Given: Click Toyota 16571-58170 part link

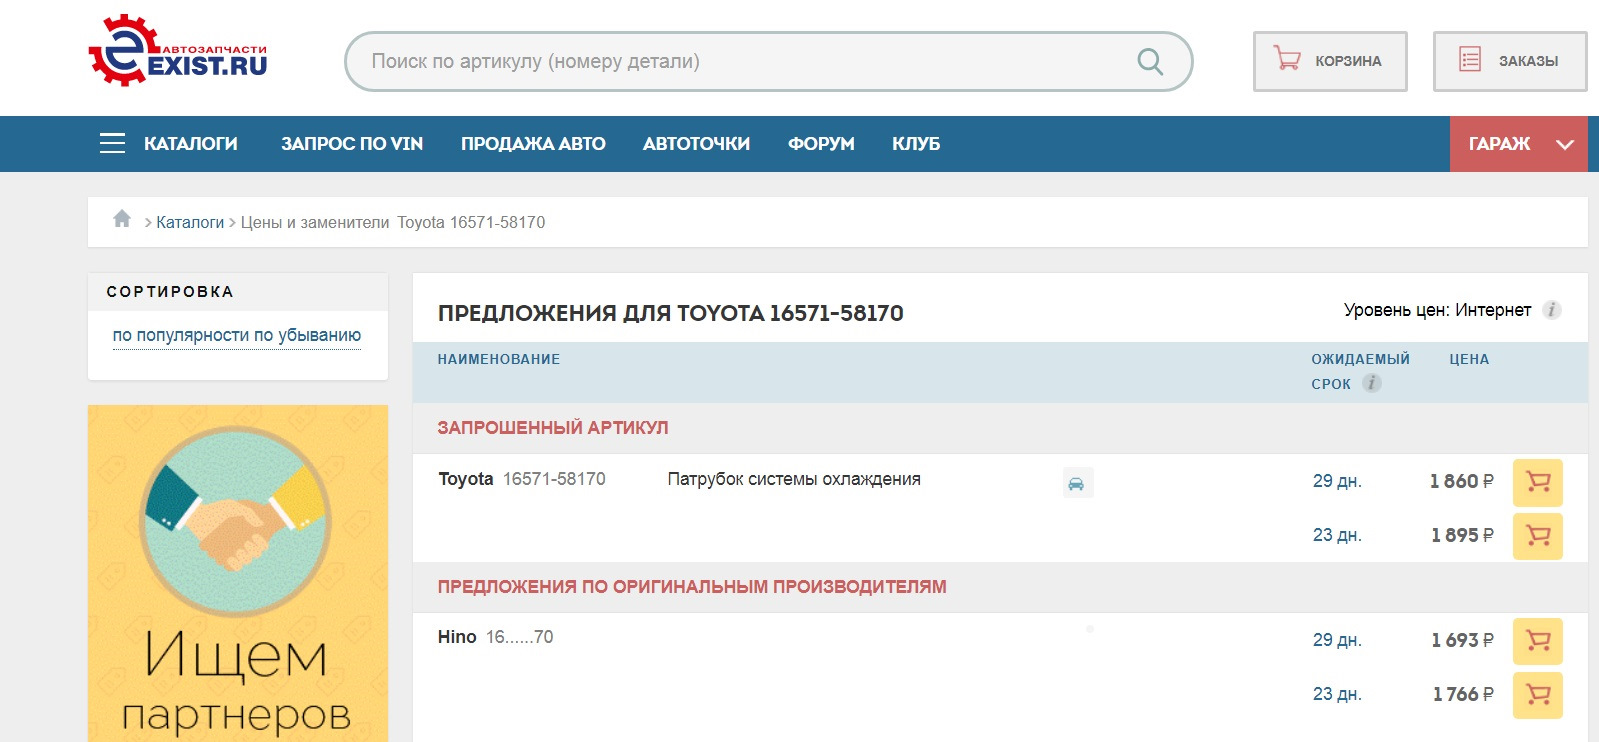Looking at the screenshot, I should pyautogui.click(x=522, y=479).
